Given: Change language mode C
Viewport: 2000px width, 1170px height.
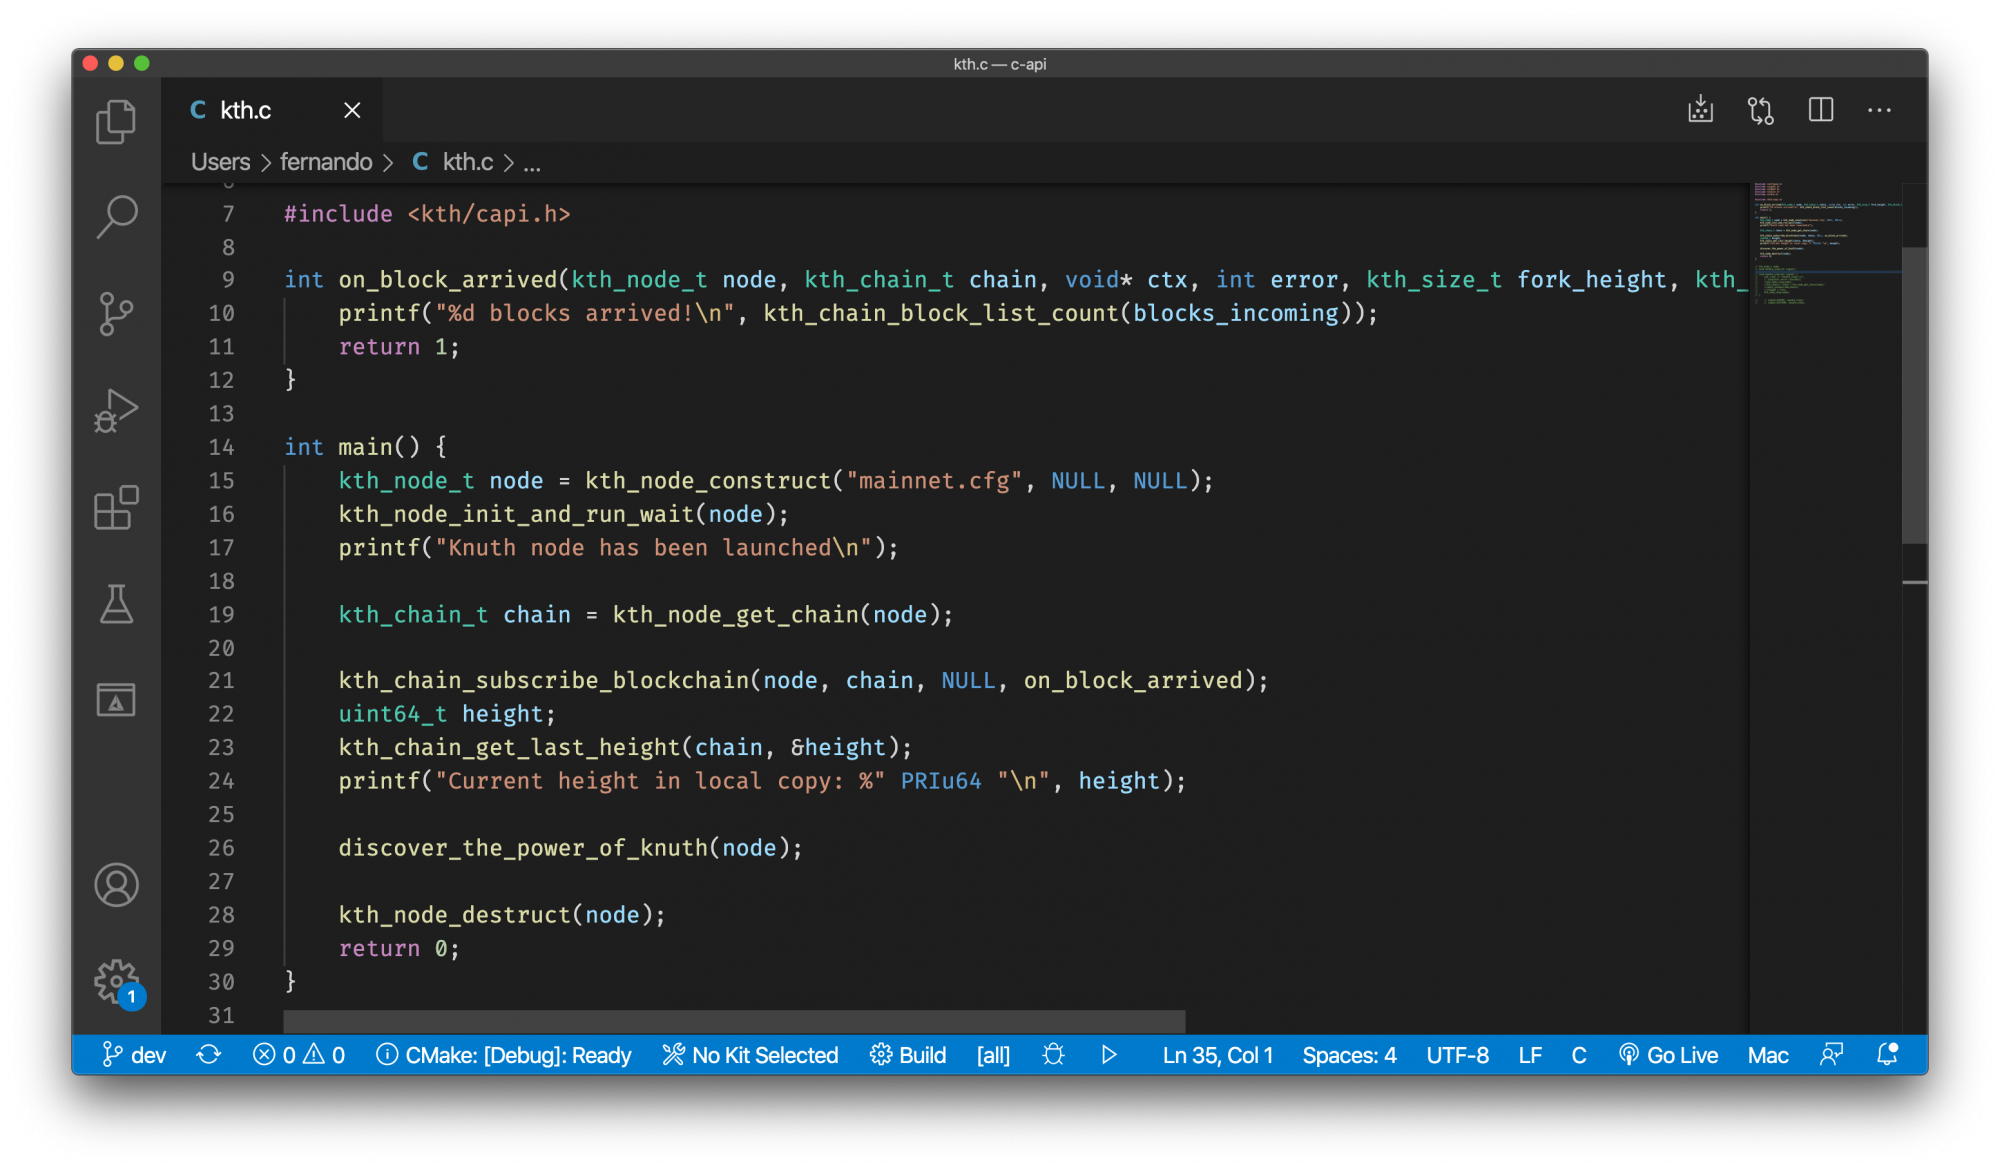Looking at the screenshot, I should tap(1579, 1055).
